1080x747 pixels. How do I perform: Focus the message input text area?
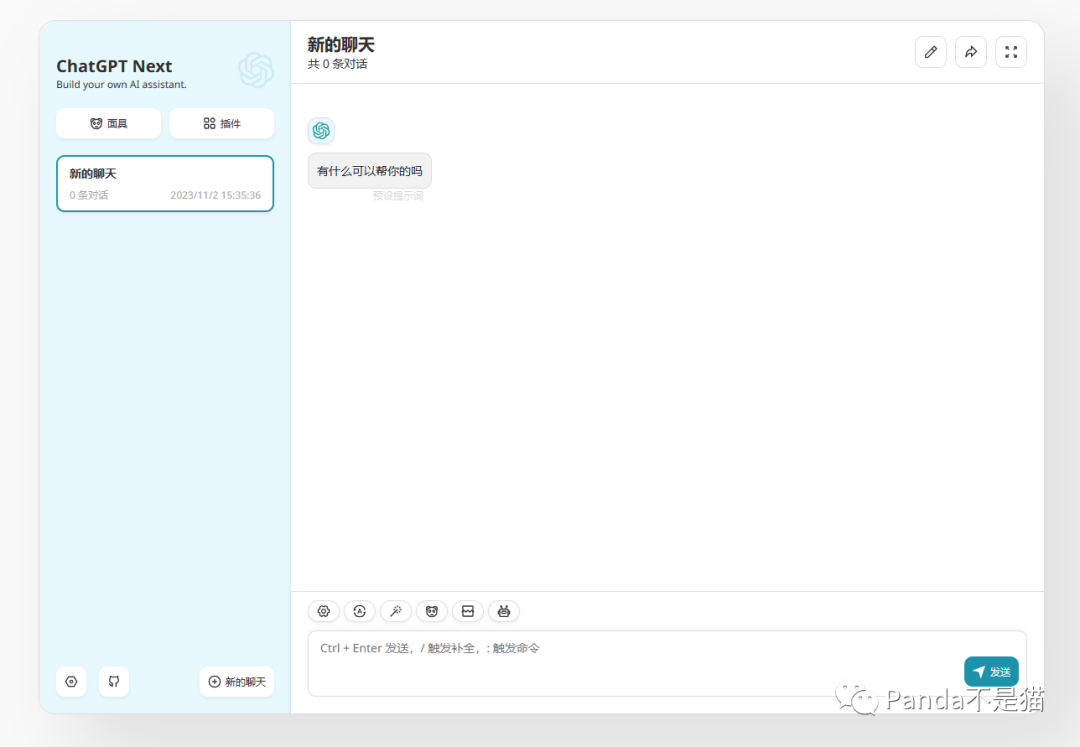point(667,664)
